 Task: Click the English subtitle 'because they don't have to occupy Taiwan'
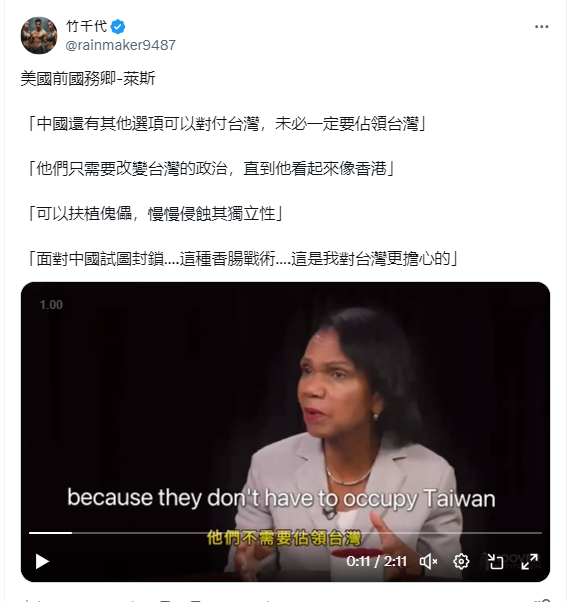[x=281, y=498]
